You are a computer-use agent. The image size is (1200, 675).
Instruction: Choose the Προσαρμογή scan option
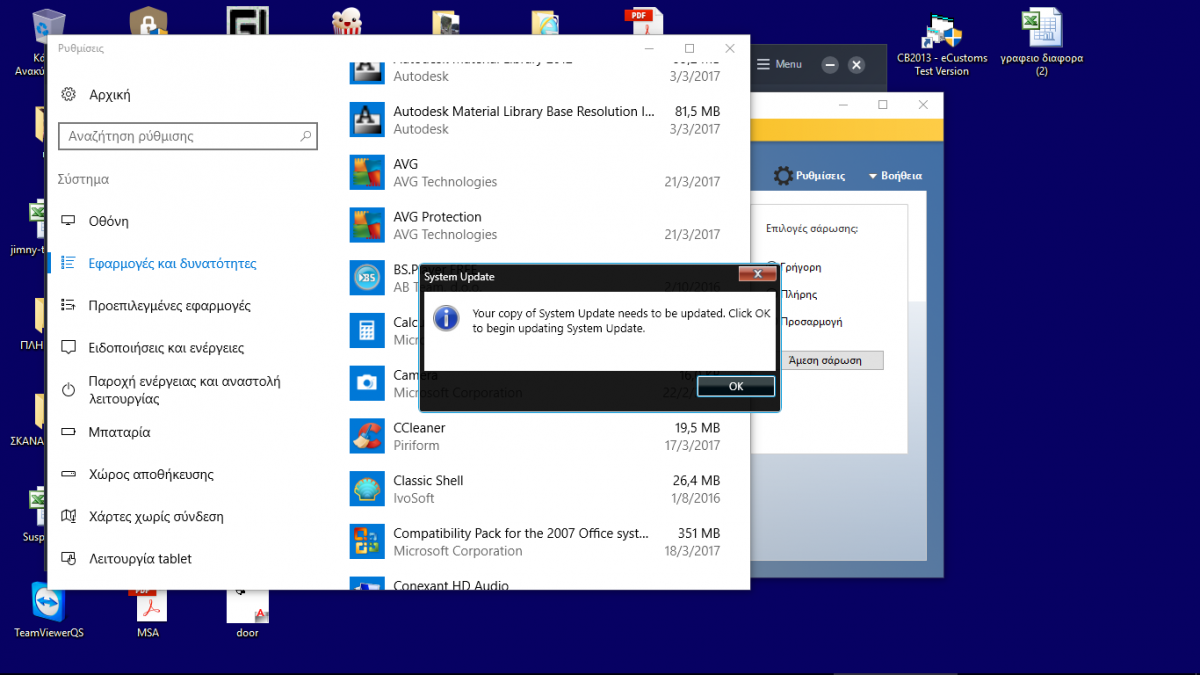click(812, 322)
